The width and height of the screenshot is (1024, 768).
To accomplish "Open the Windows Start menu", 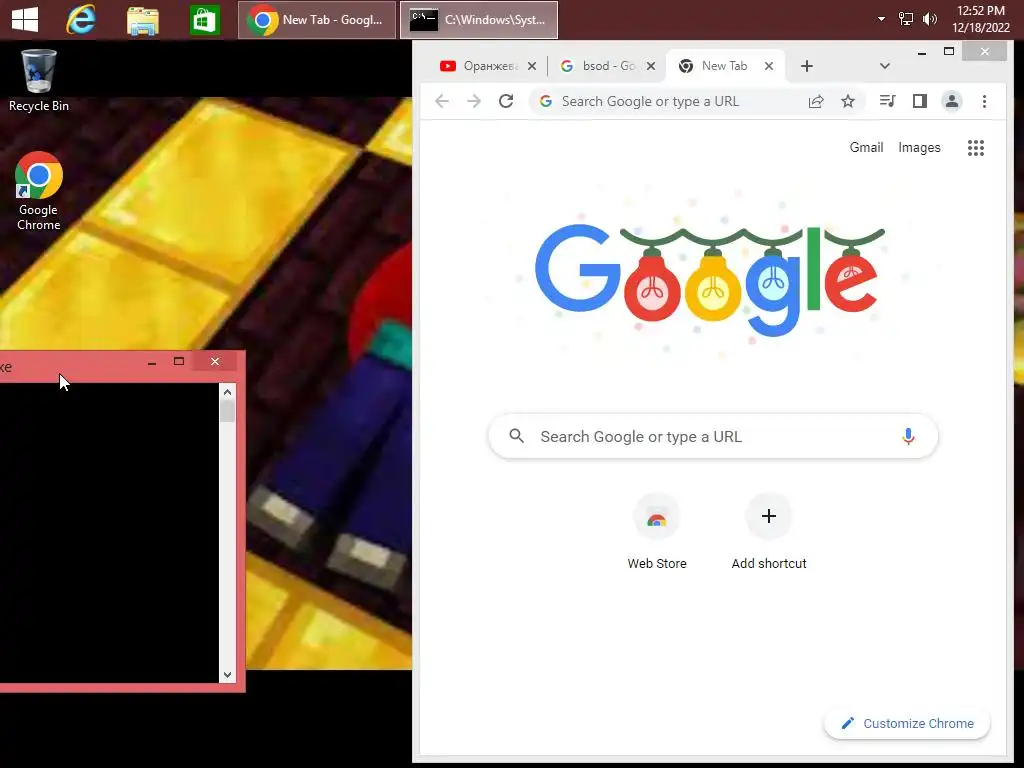I will pyautogui.click(x=25, y=20).
